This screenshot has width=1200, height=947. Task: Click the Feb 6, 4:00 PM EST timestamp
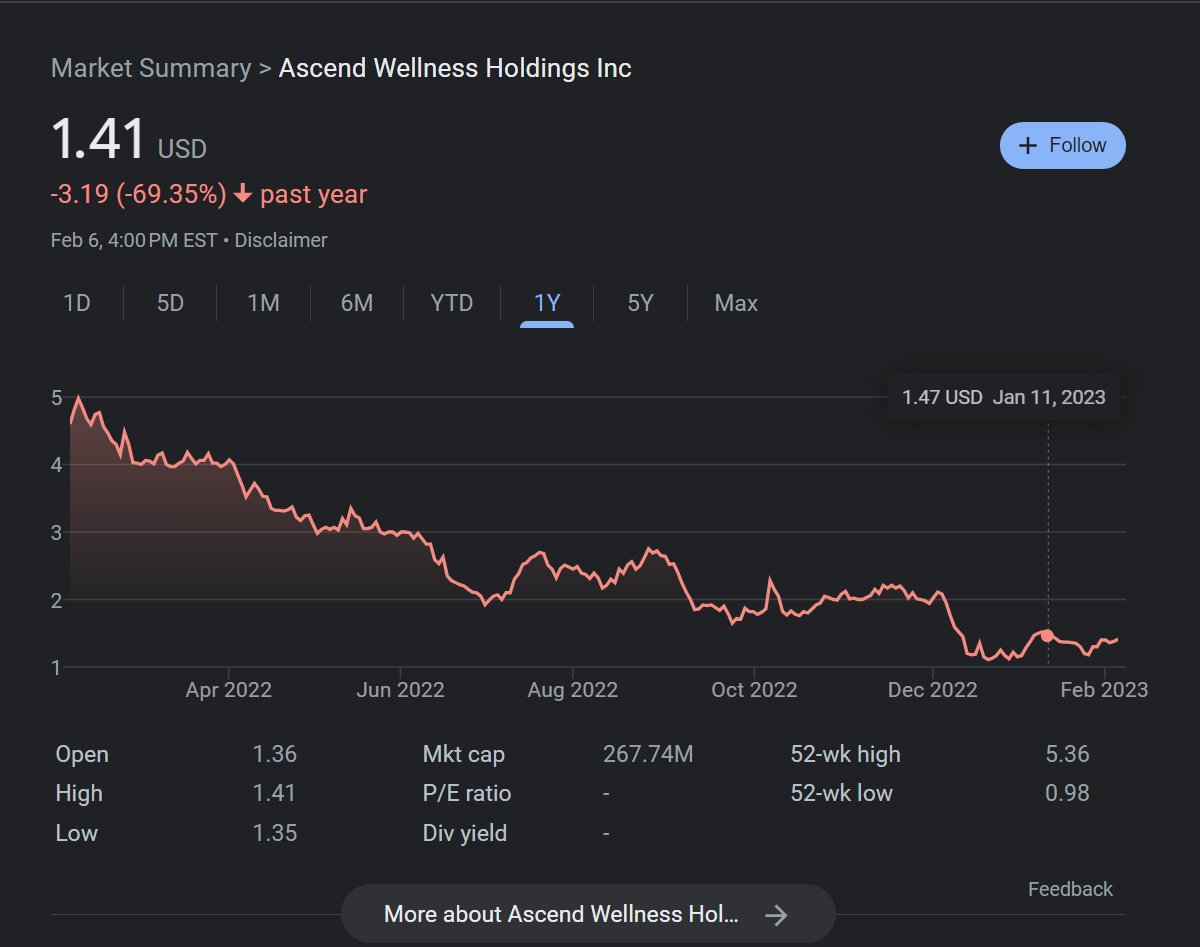coord(134,240)
